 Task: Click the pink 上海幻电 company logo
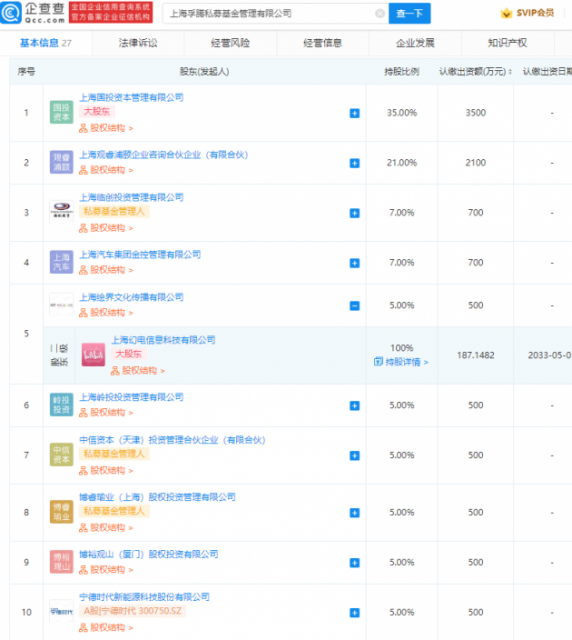93,355
